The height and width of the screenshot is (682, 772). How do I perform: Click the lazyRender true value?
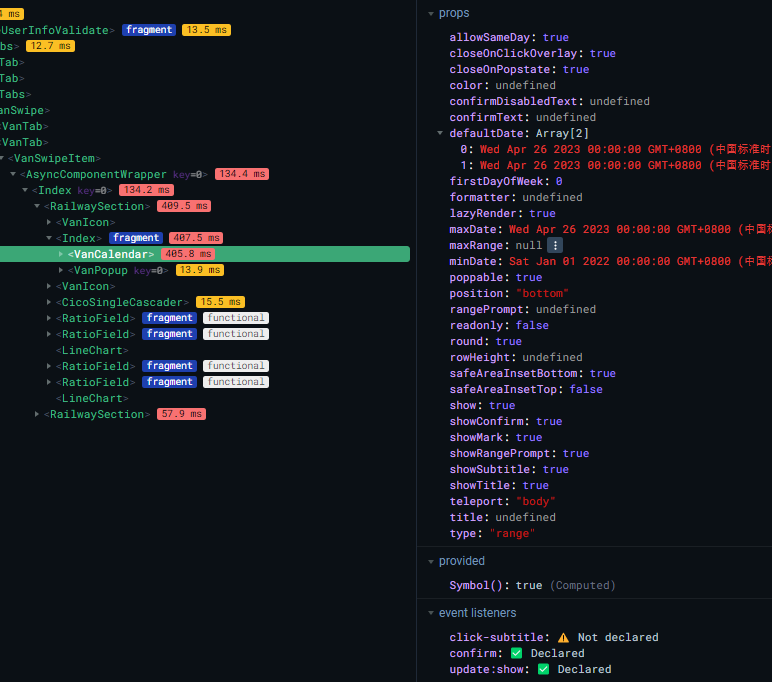tap(542, 213)
